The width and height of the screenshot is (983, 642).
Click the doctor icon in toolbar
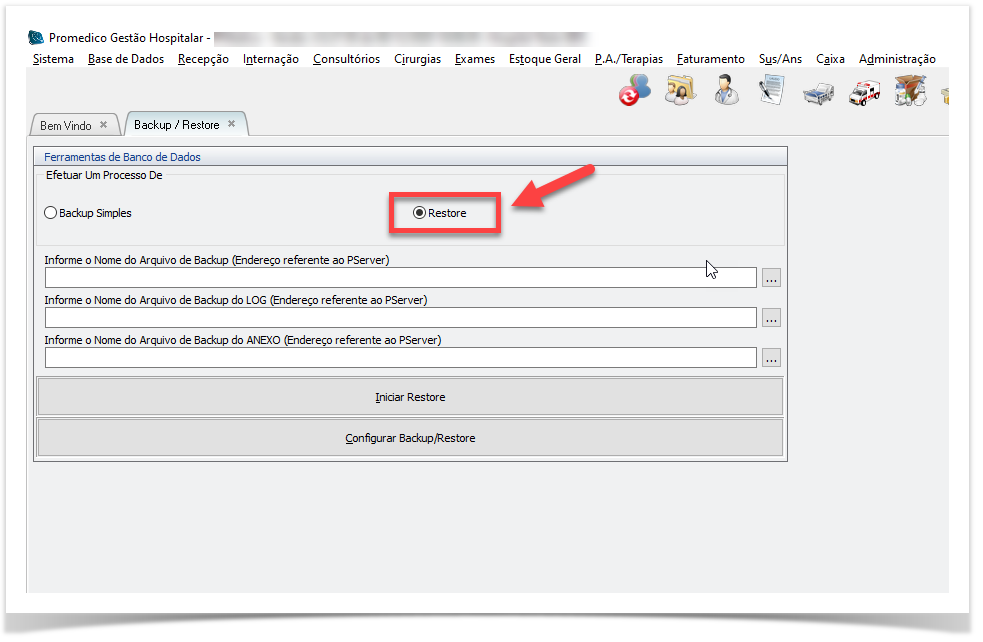pyautogui.click(x=727, y=92)
